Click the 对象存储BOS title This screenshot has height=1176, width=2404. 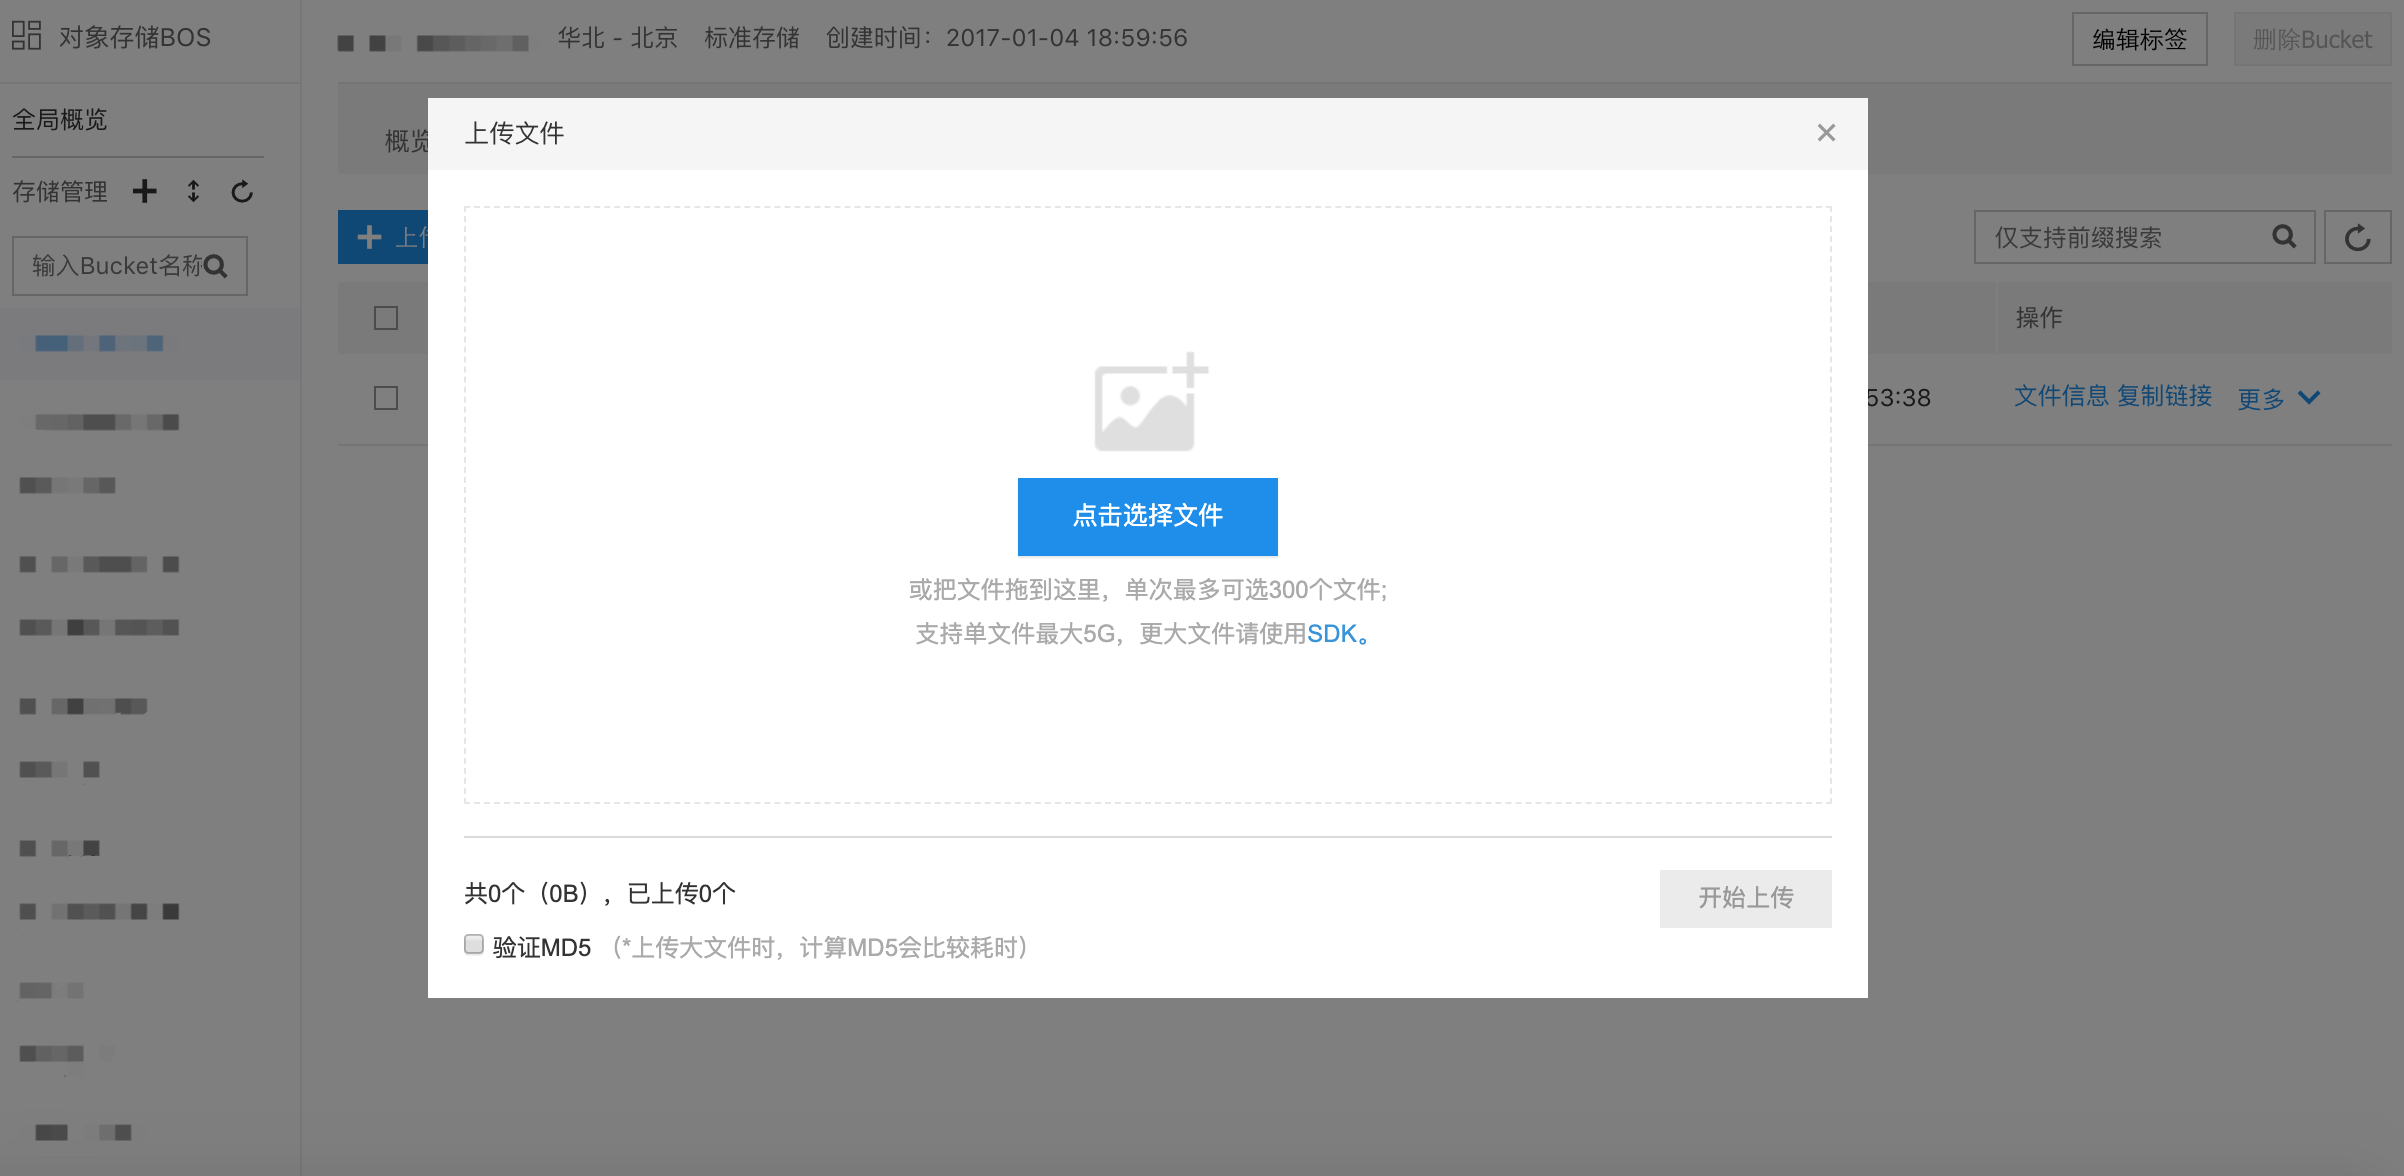[x=135, y=37]
